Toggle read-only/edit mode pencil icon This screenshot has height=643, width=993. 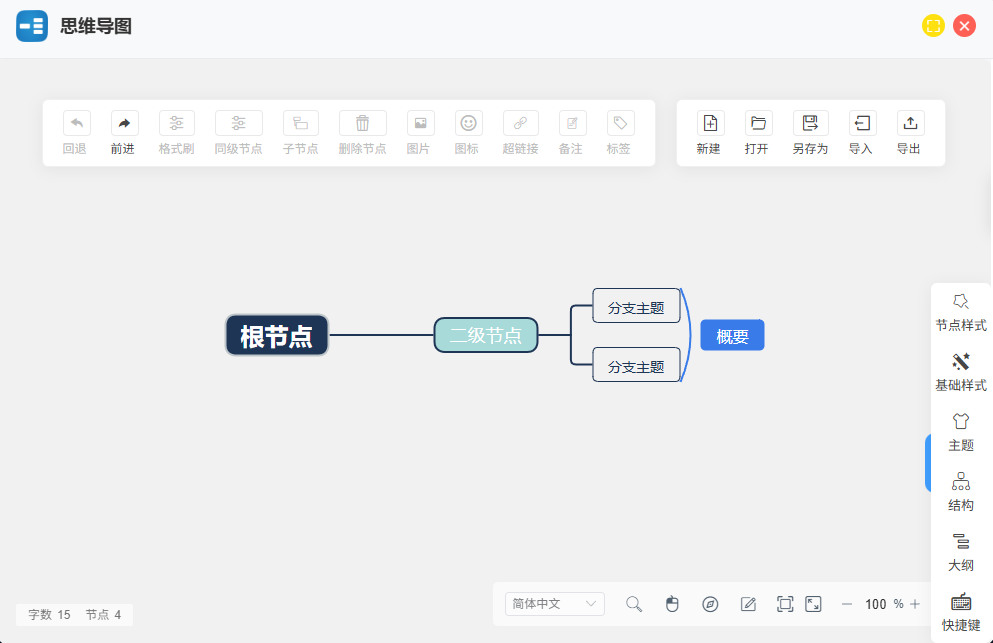pos(748,604)
